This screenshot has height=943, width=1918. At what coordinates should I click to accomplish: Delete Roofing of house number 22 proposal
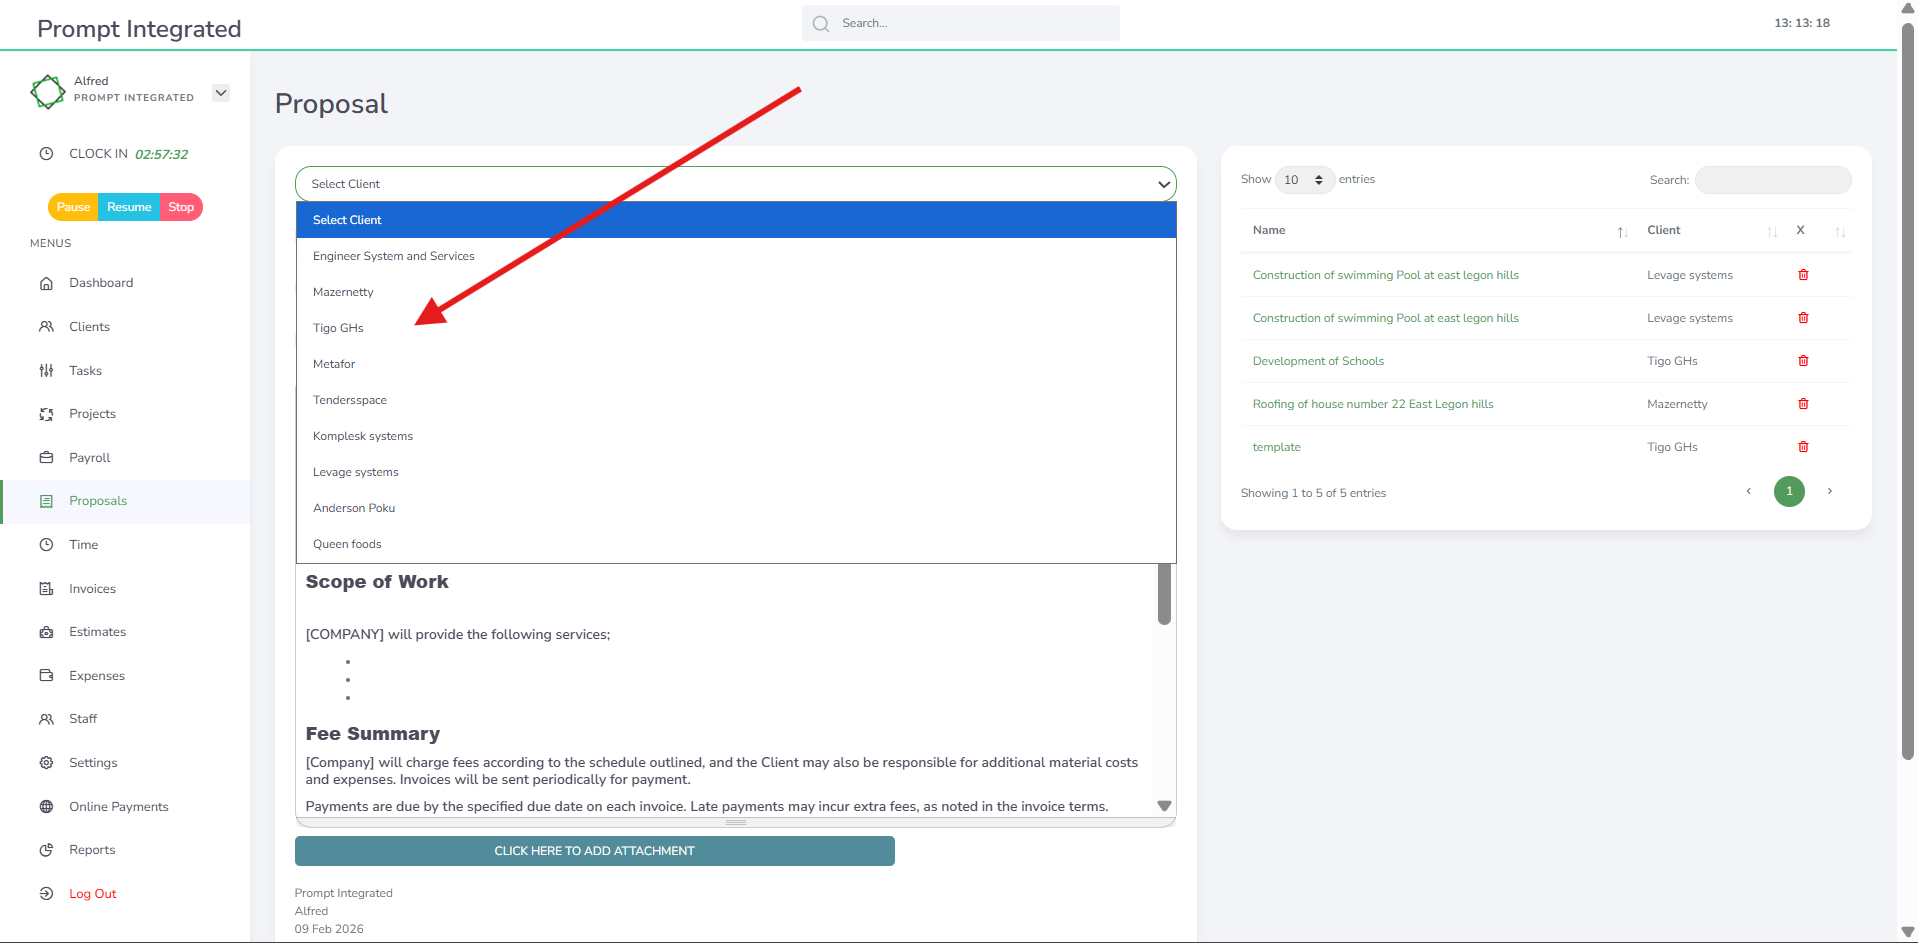[x=1803, y=404]
